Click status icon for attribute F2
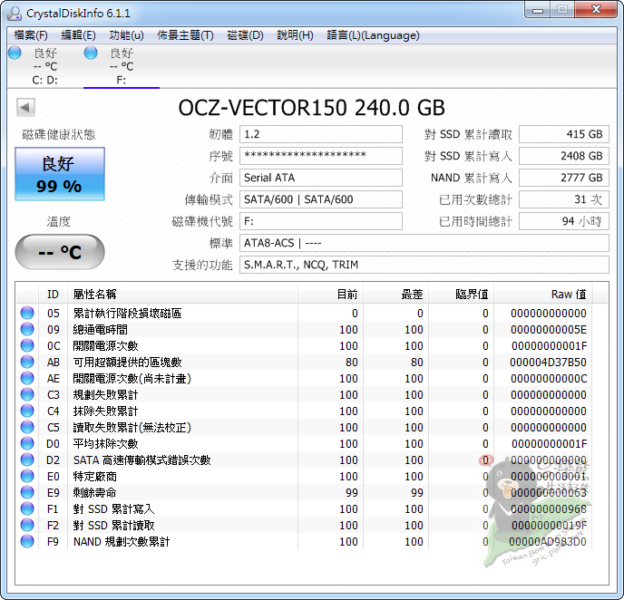Screen dimensions: 624x600 click(x=27, y=525)
